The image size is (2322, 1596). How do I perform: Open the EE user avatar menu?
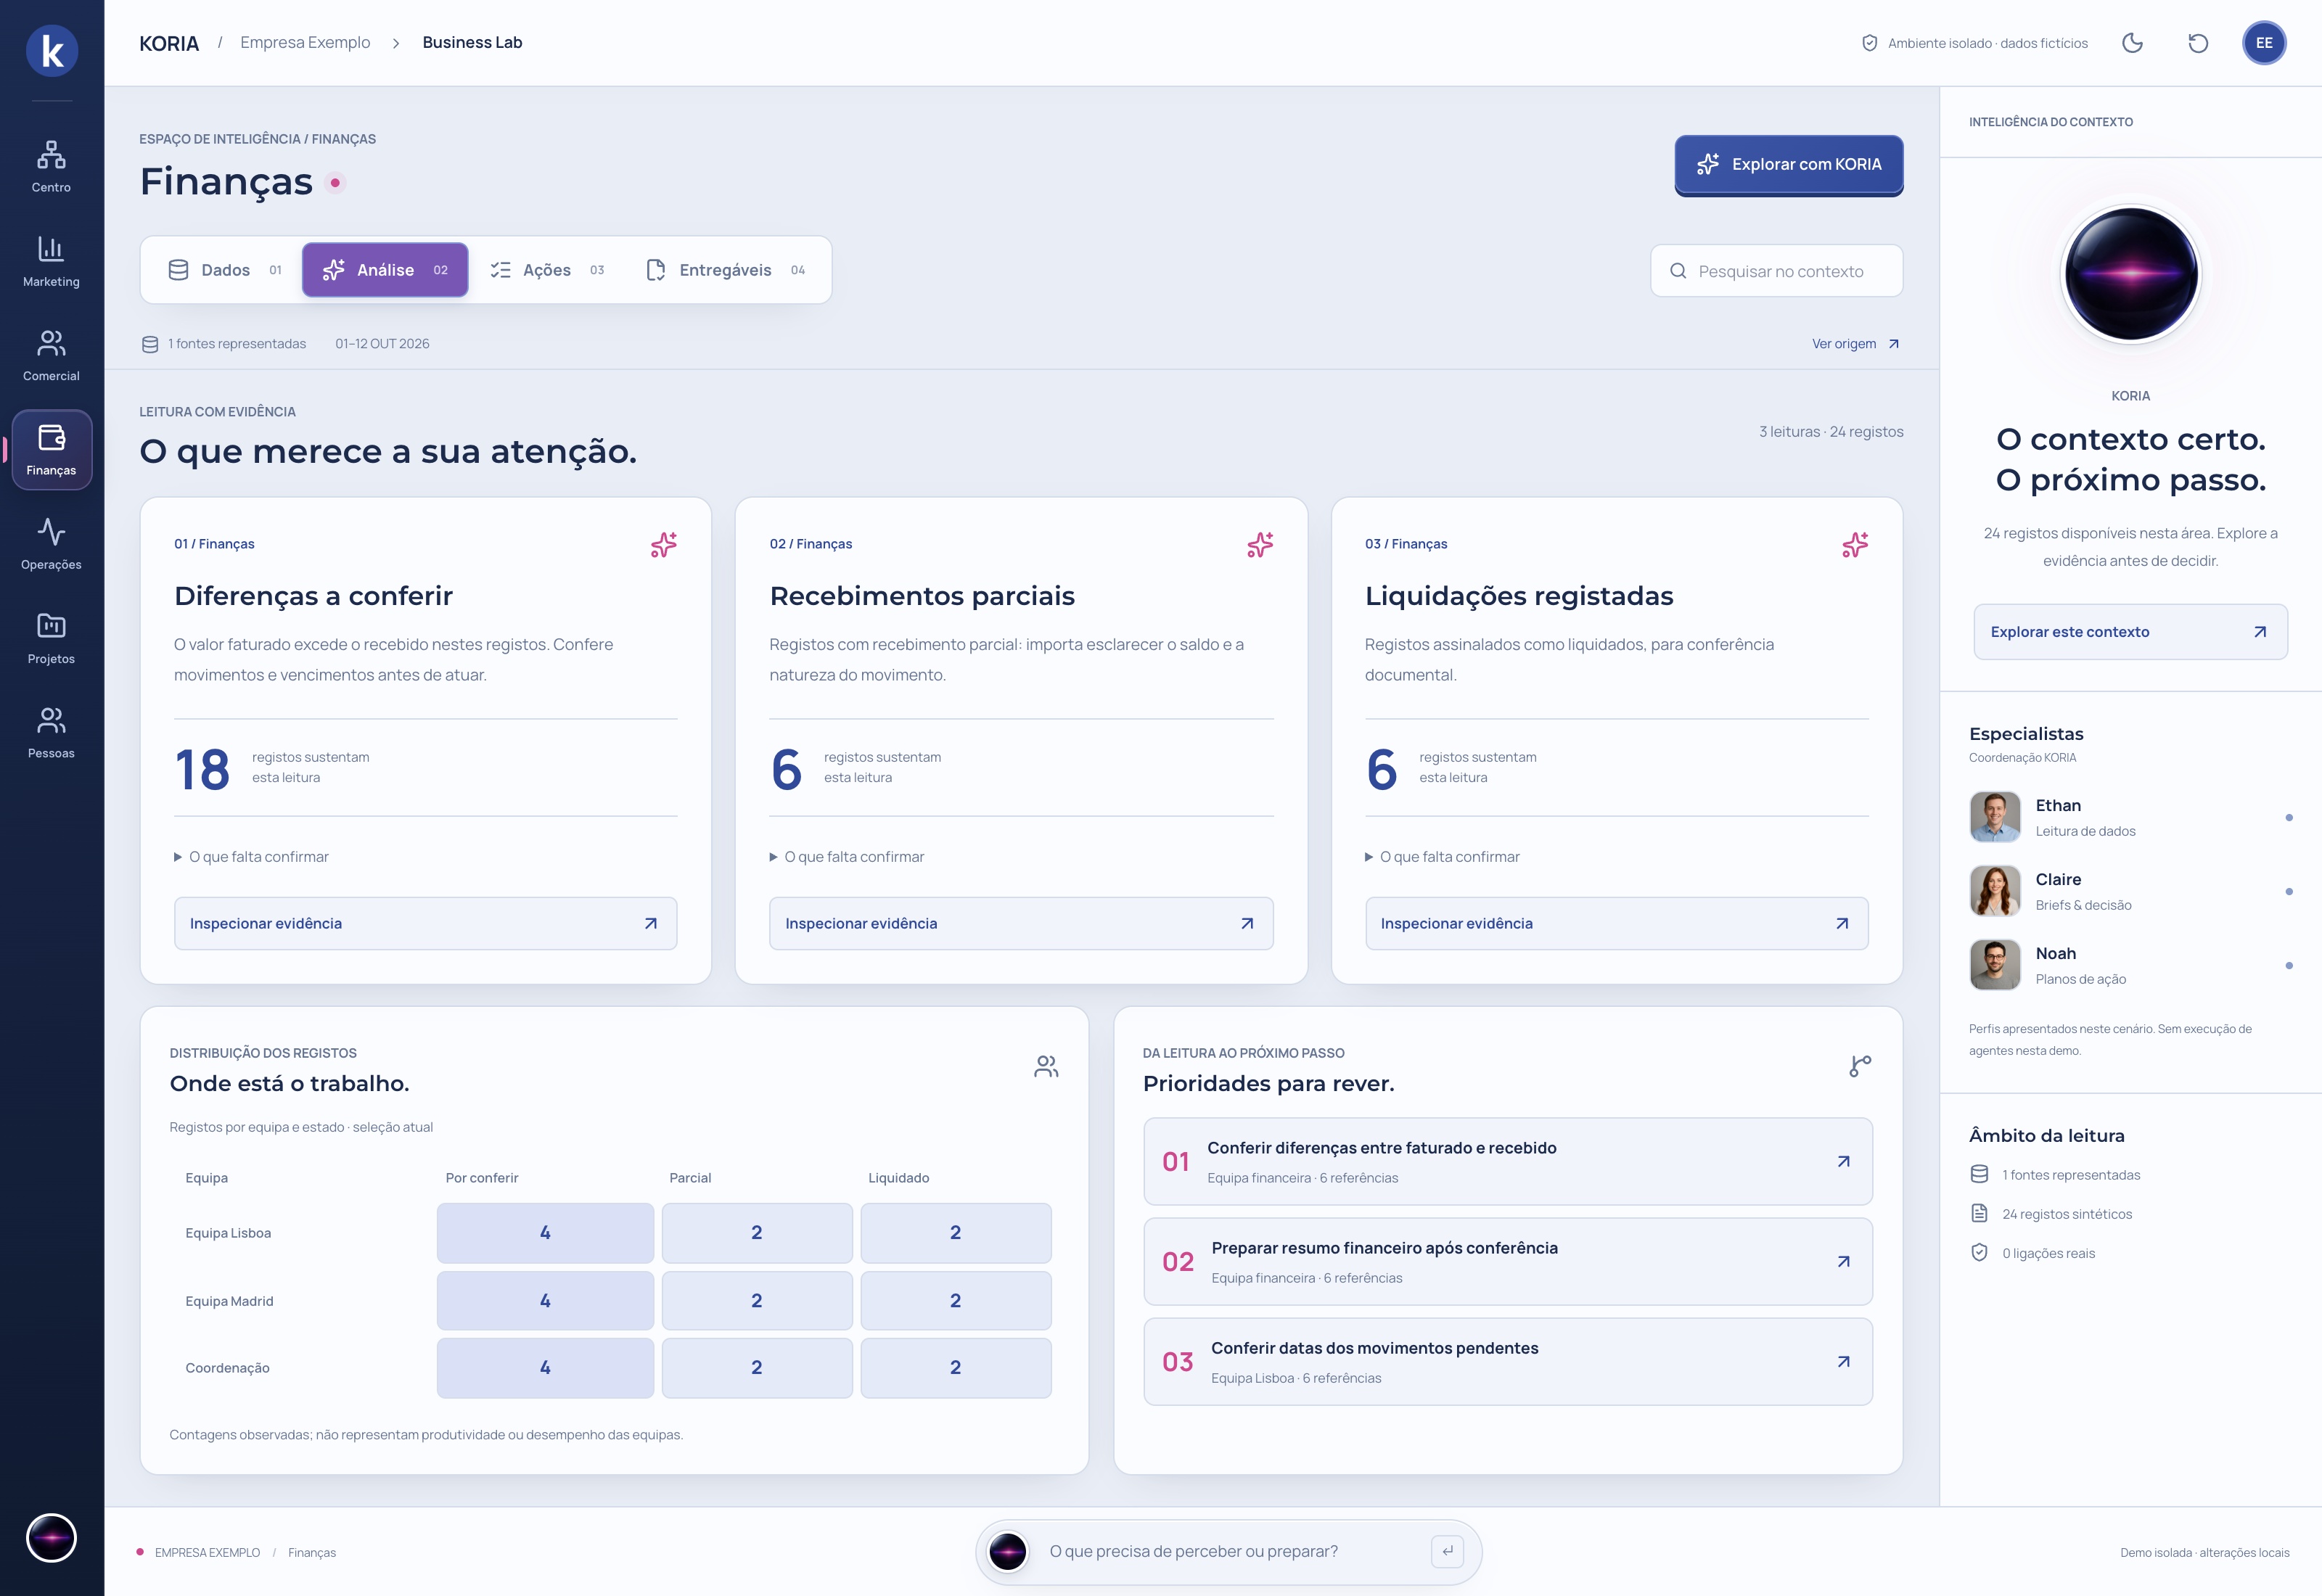point(2264,43)
